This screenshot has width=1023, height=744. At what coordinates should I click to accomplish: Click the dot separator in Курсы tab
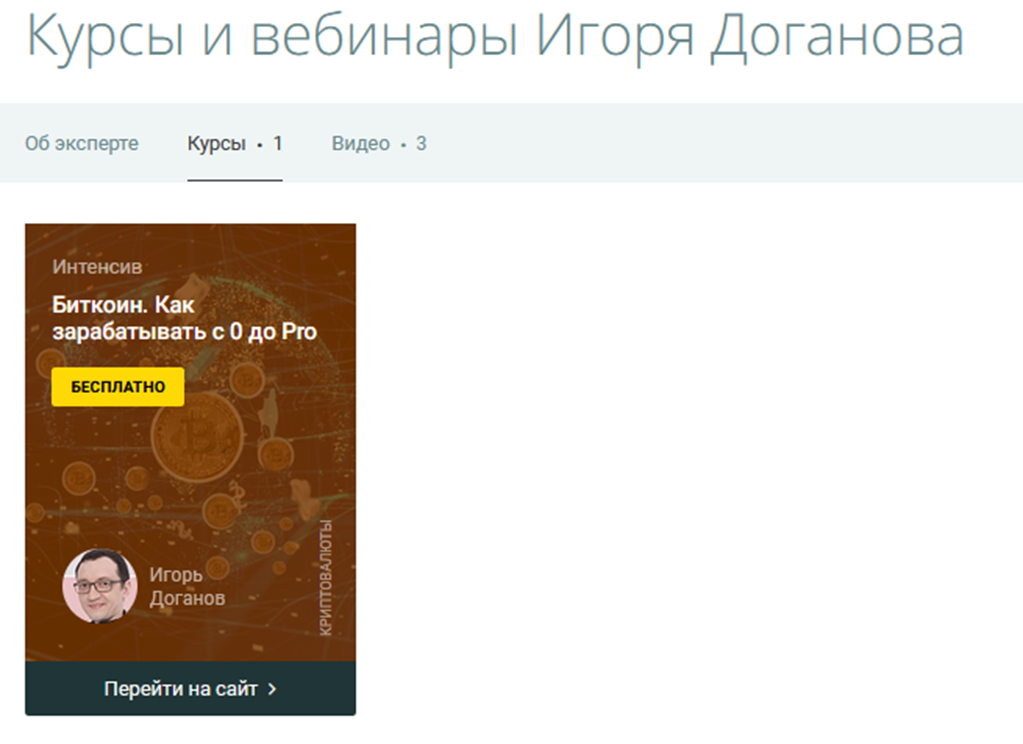259,145
